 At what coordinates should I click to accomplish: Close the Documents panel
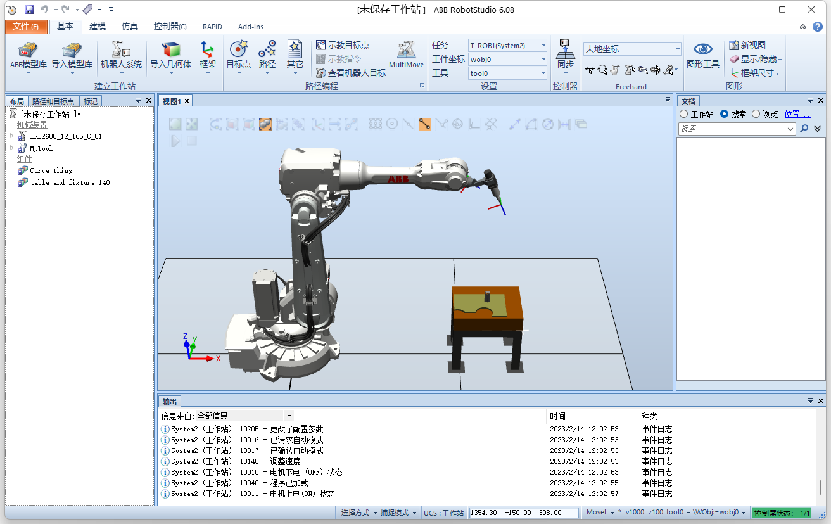820,101
